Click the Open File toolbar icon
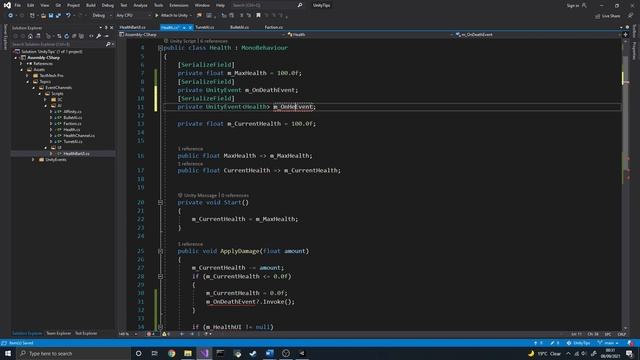This screenshot has height=360, width=640. [x=43, y=16]
